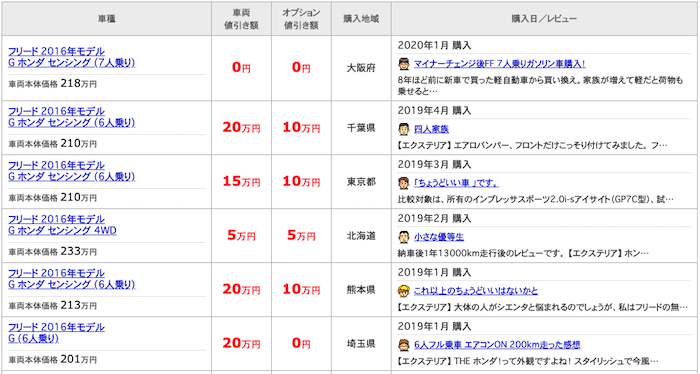Click reviewer avatar beside 四人家族 review

[x=404, y=129]
